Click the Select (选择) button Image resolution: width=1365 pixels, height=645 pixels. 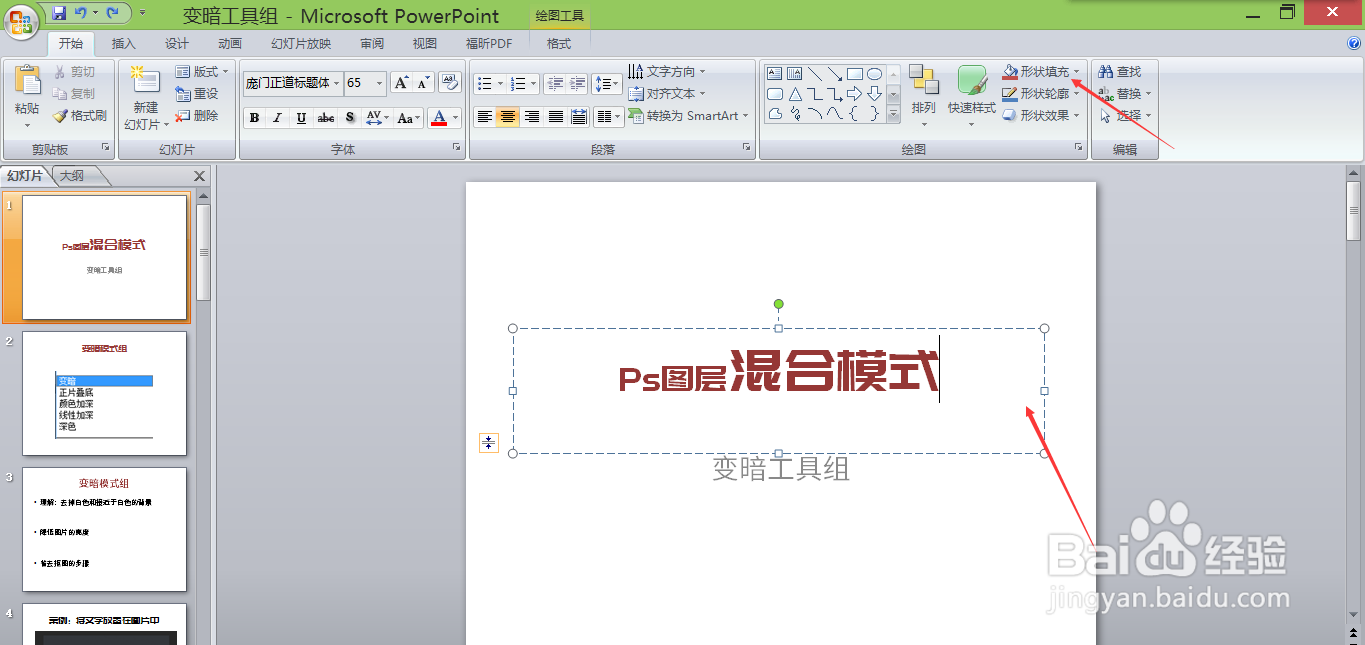pos(1125,115)
